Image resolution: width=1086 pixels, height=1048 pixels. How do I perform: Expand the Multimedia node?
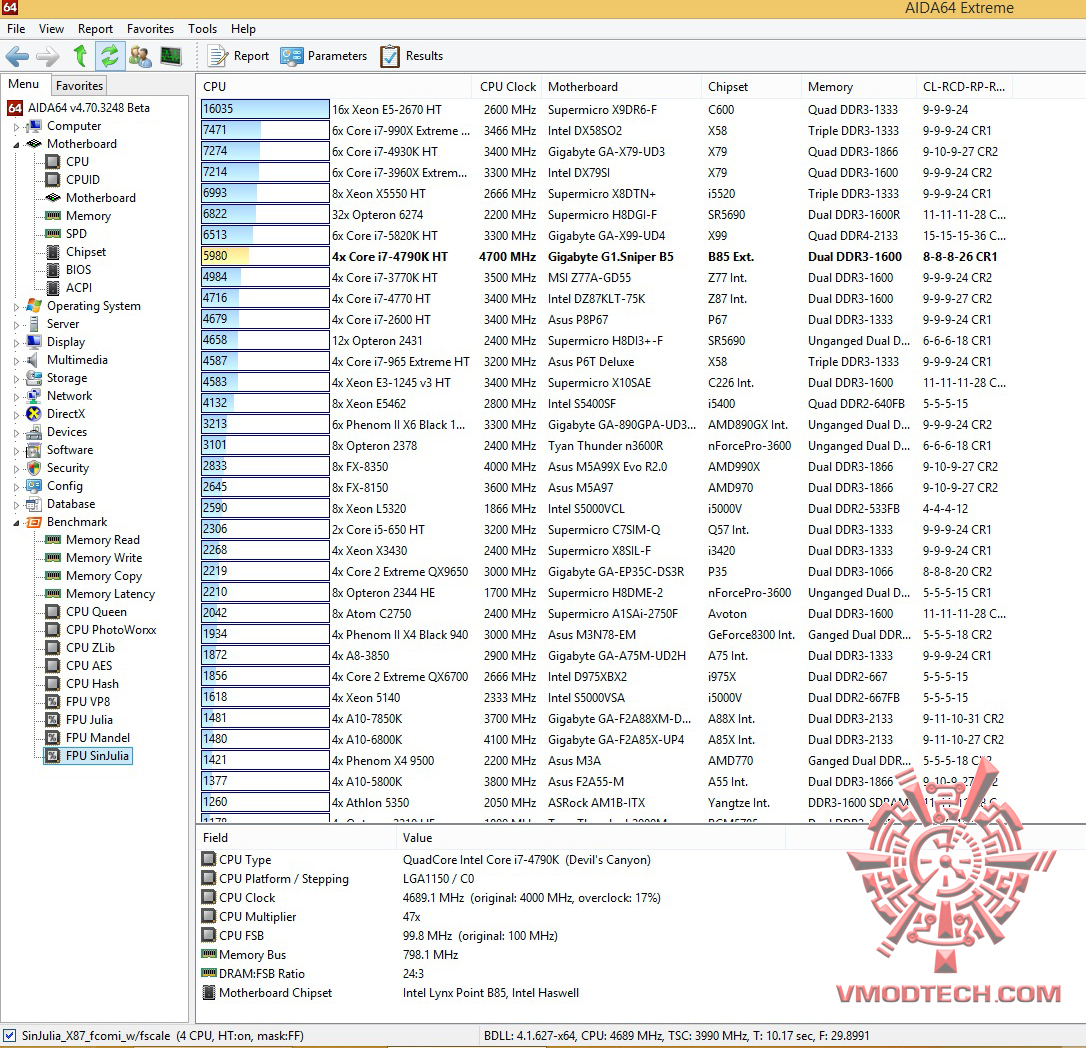click(17, 361)
